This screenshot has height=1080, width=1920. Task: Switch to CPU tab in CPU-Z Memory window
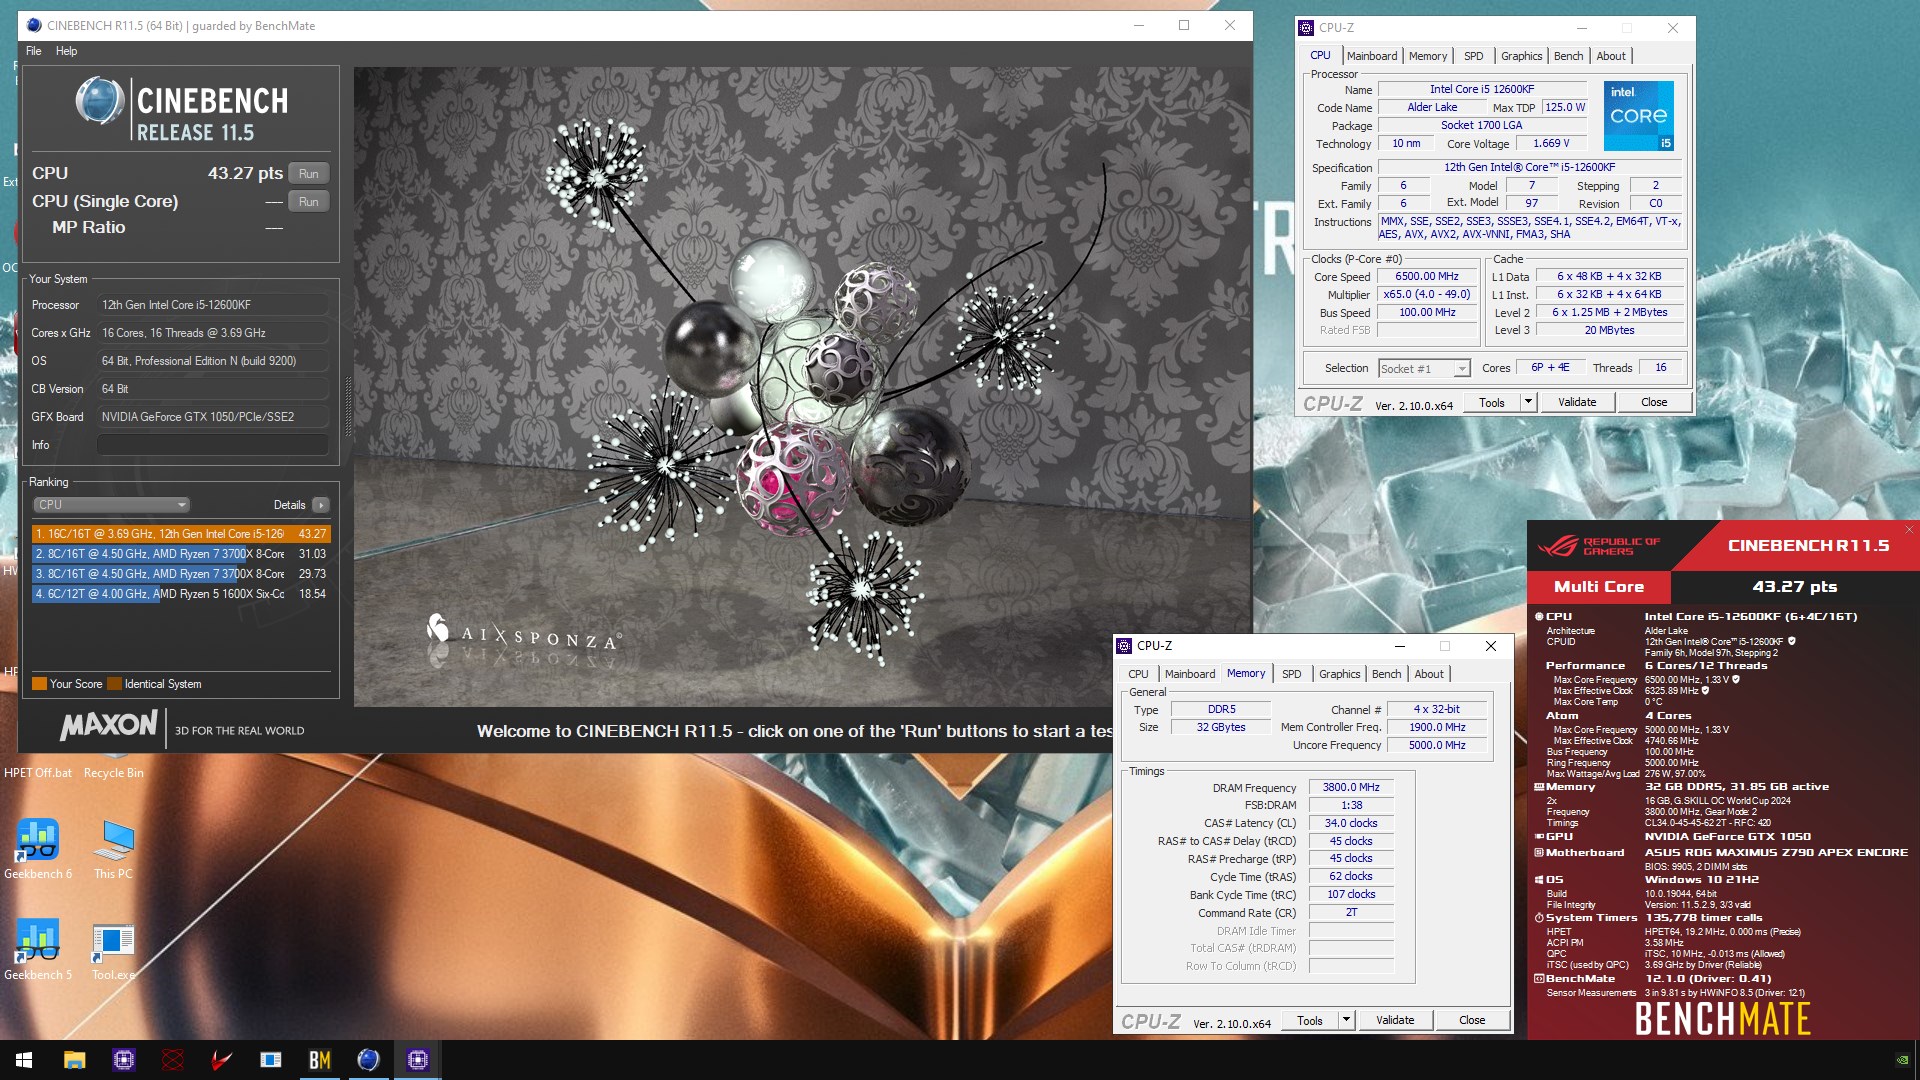coord(1139,674)
